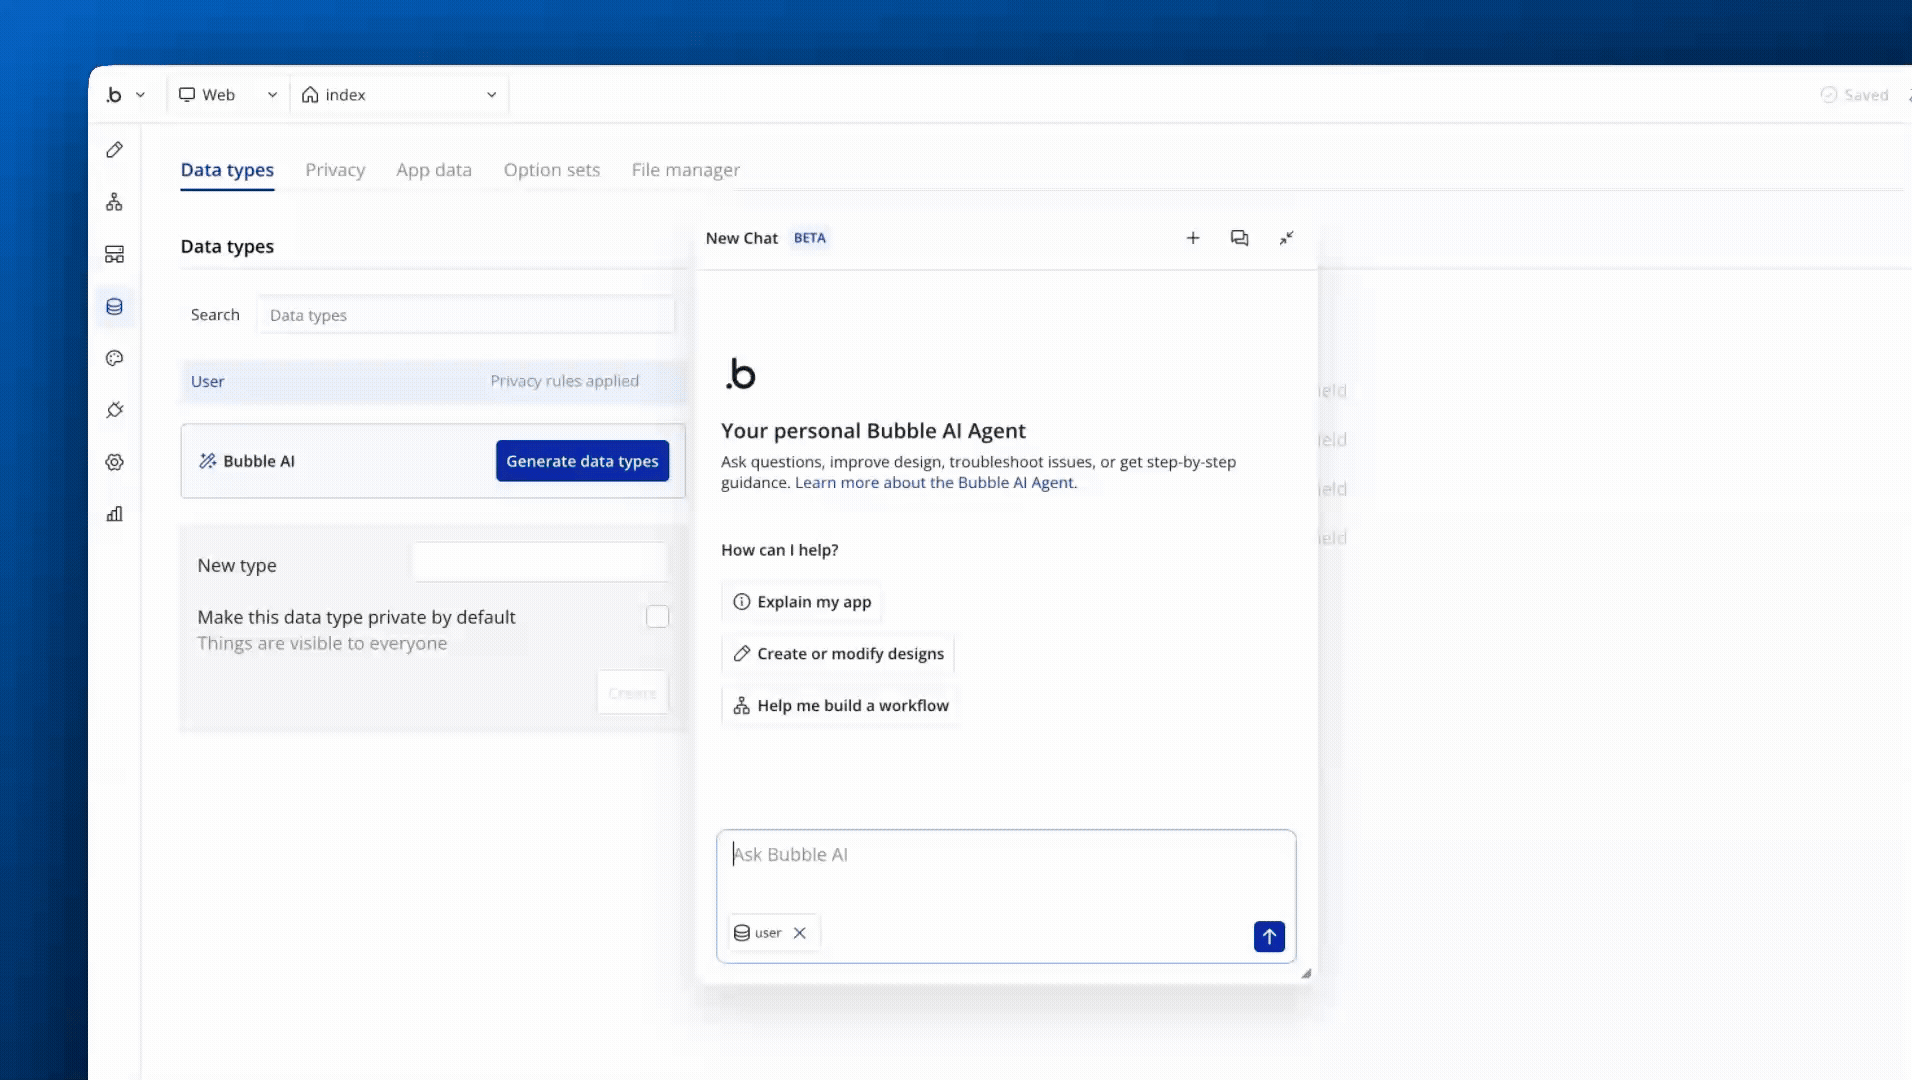
Task: Open the Workflow tab icon in sidebar
Action: point(115,202)
